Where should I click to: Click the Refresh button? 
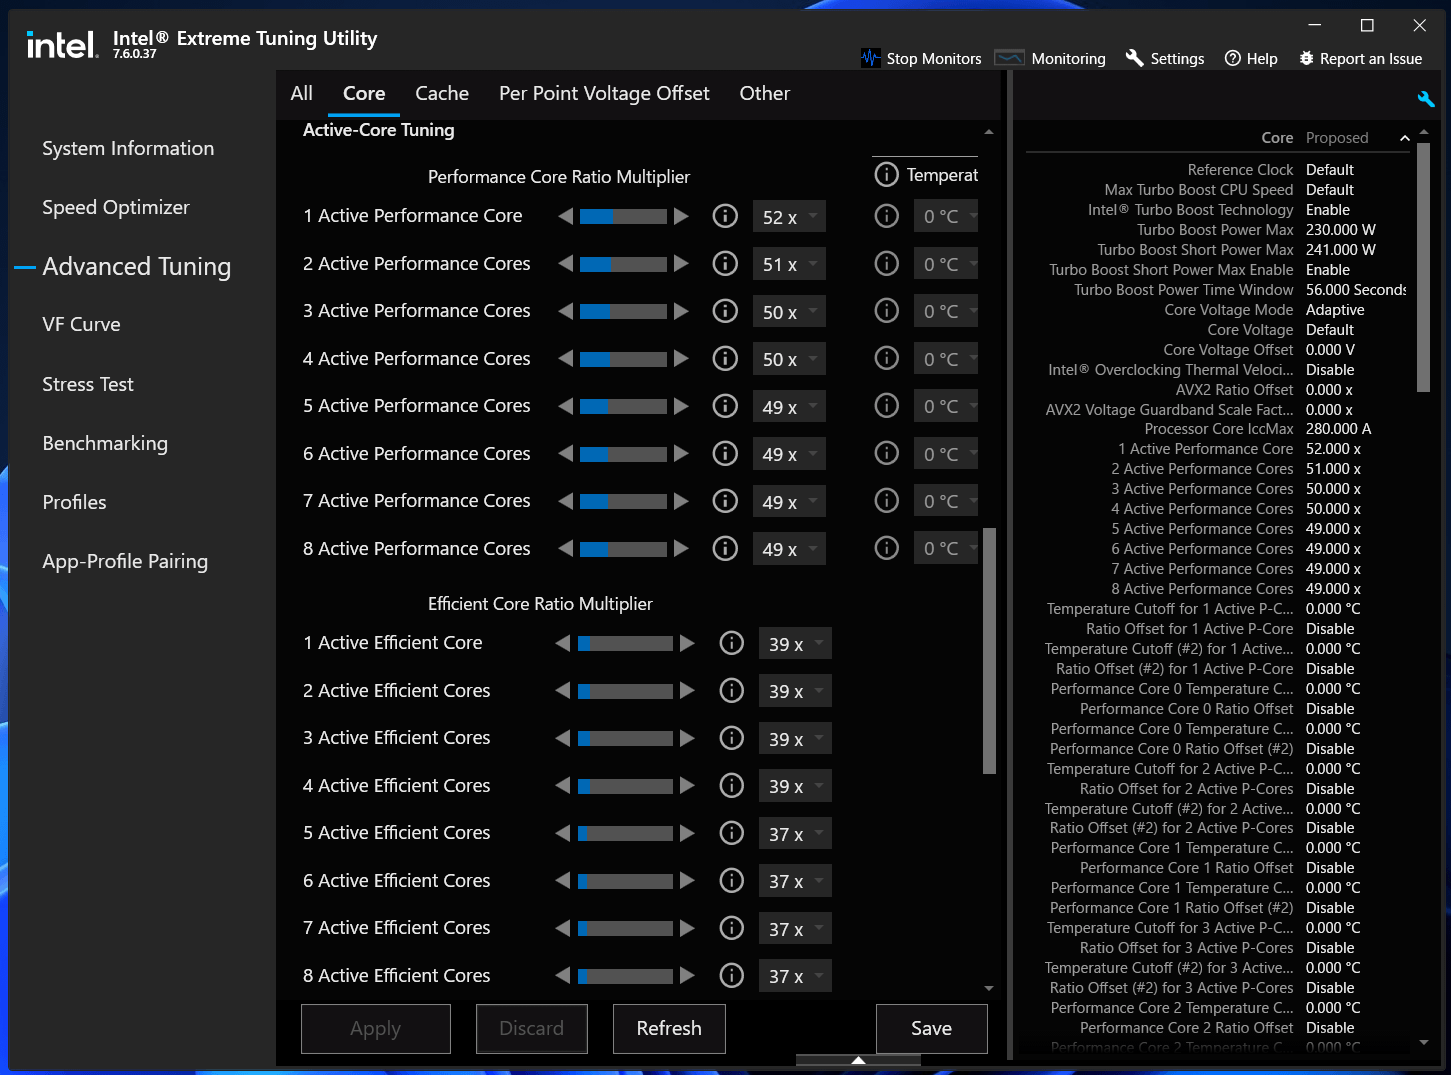pos(669,1029)
